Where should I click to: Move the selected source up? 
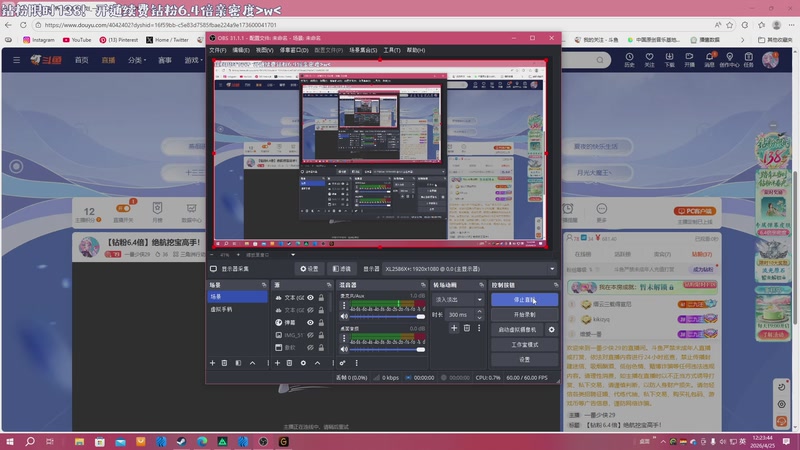pos(317,363)
